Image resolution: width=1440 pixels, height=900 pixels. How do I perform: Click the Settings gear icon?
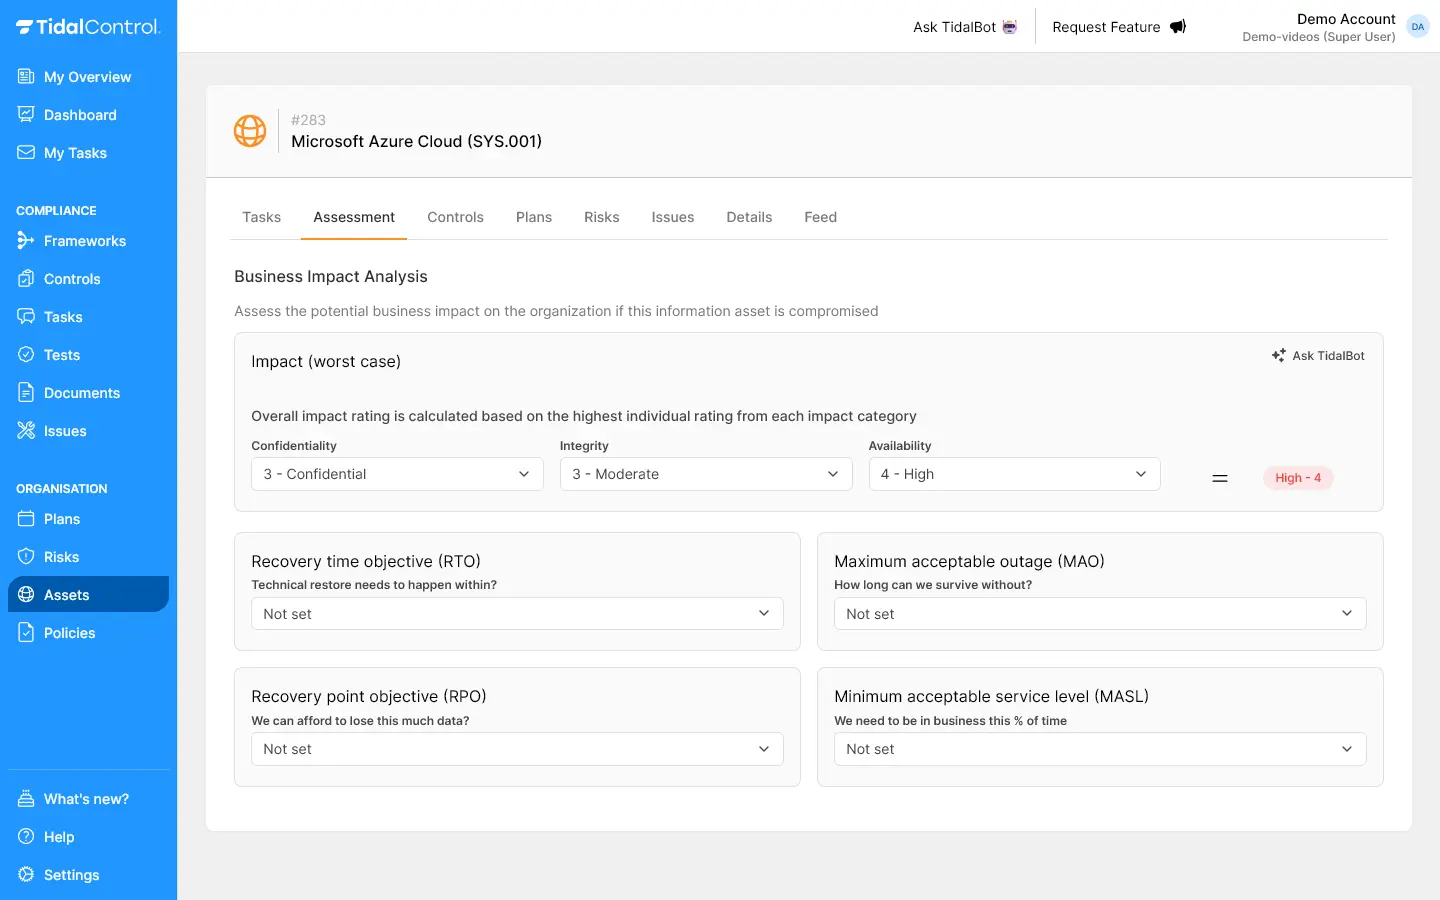pyautogui.click(x=26, y=875)
